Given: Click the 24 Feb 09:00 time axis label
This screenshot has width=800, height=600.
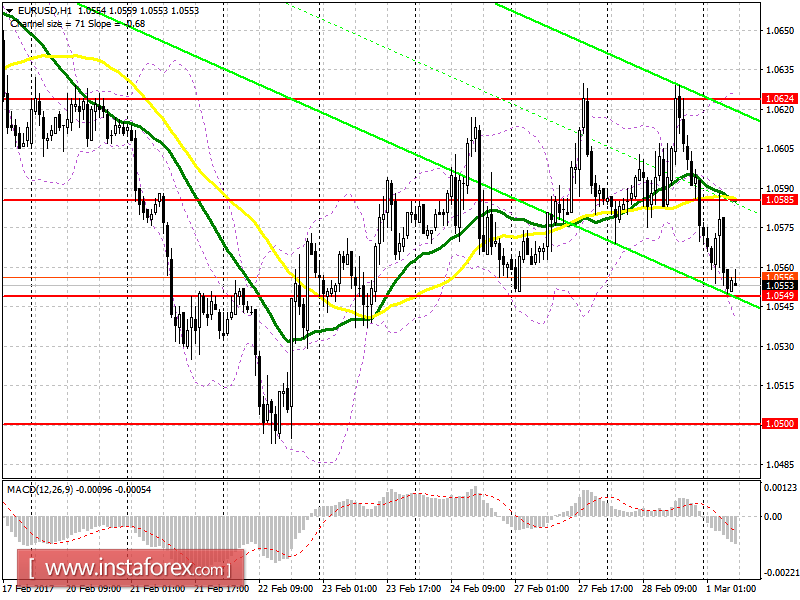Looking at the screenshot, I should pos(478,589).
